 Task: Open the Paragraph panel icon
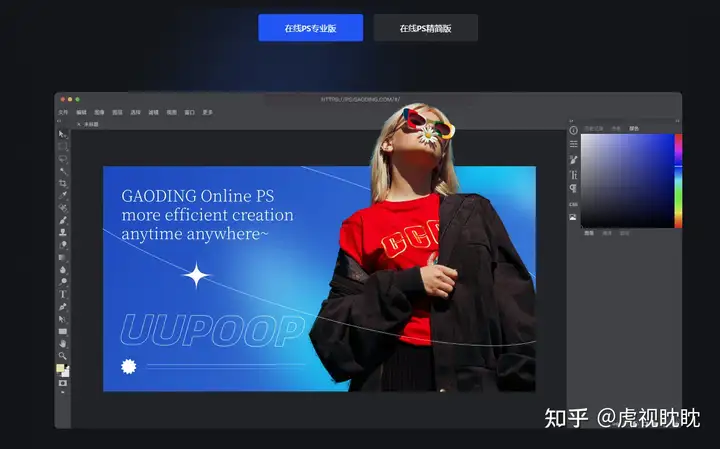click(x=574, y=188)
